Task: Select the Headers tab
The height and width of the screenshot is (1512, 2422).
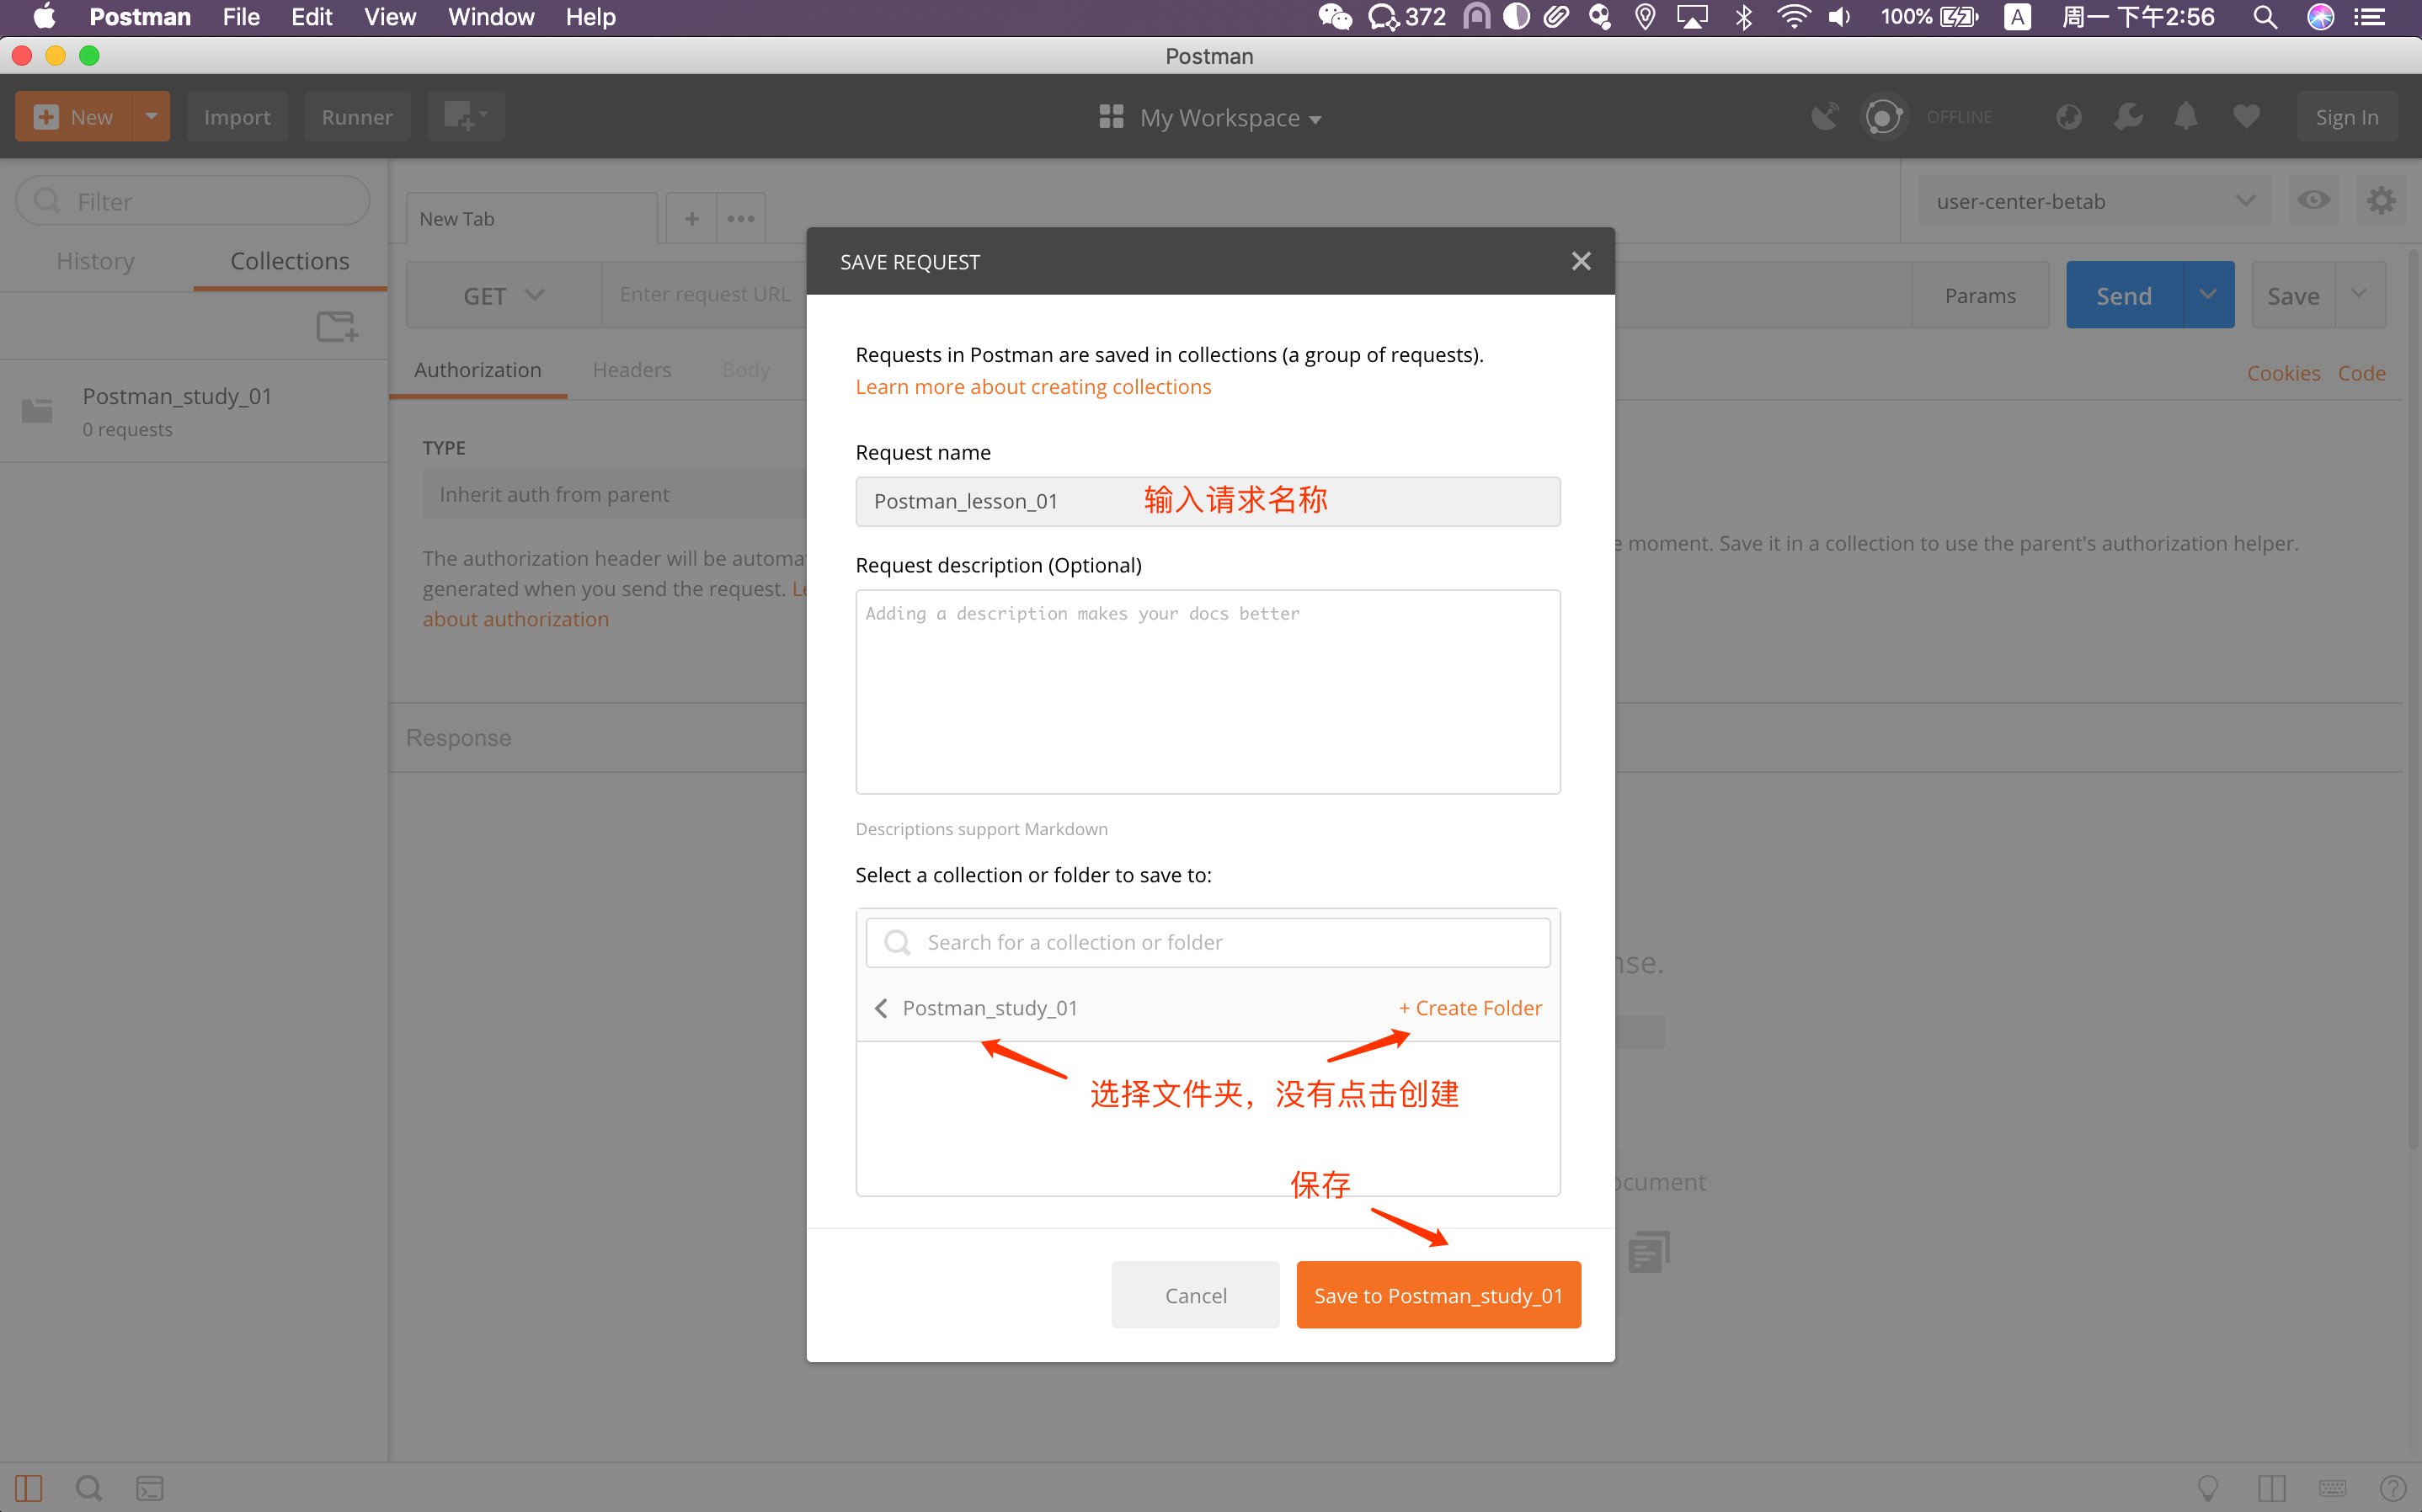Action: pyautogui.click(x=632, y=370)
